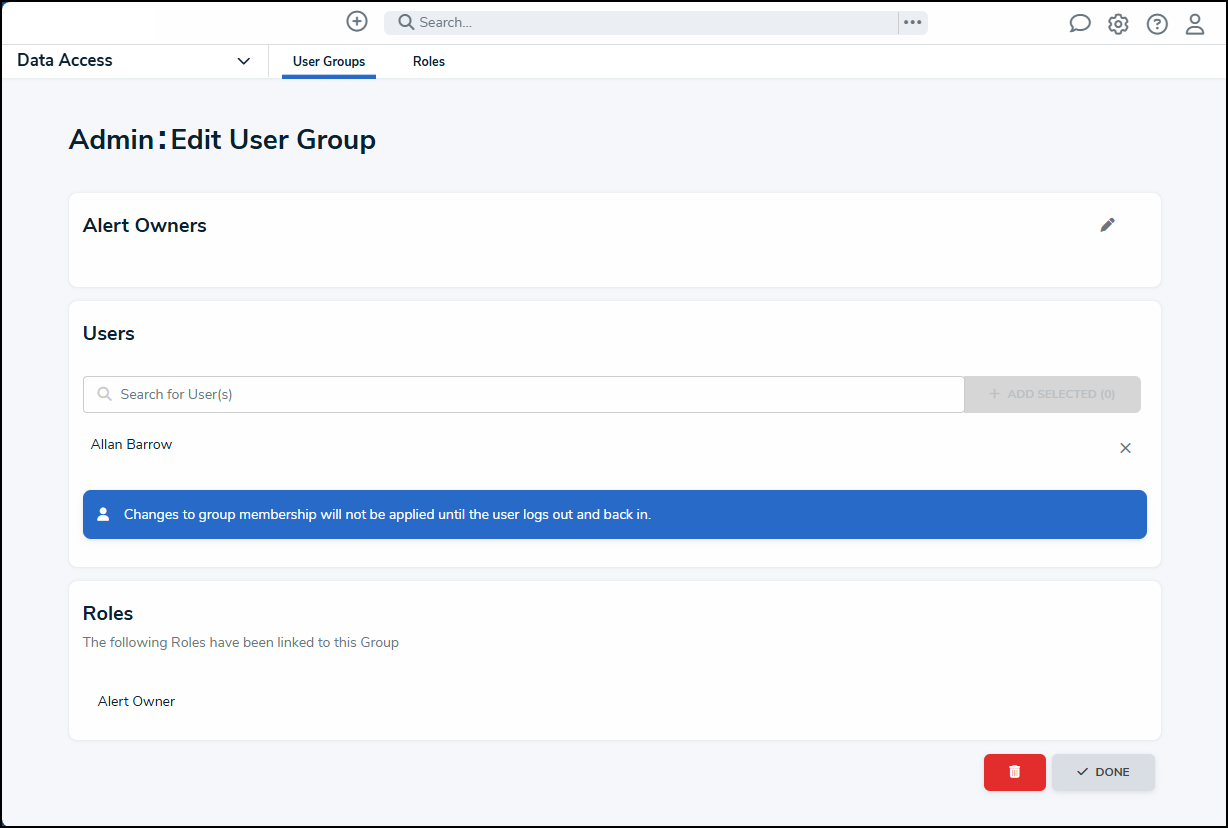Switch to the Roles tab
This screenshot has height=828, width=1228.
[429, 62]
